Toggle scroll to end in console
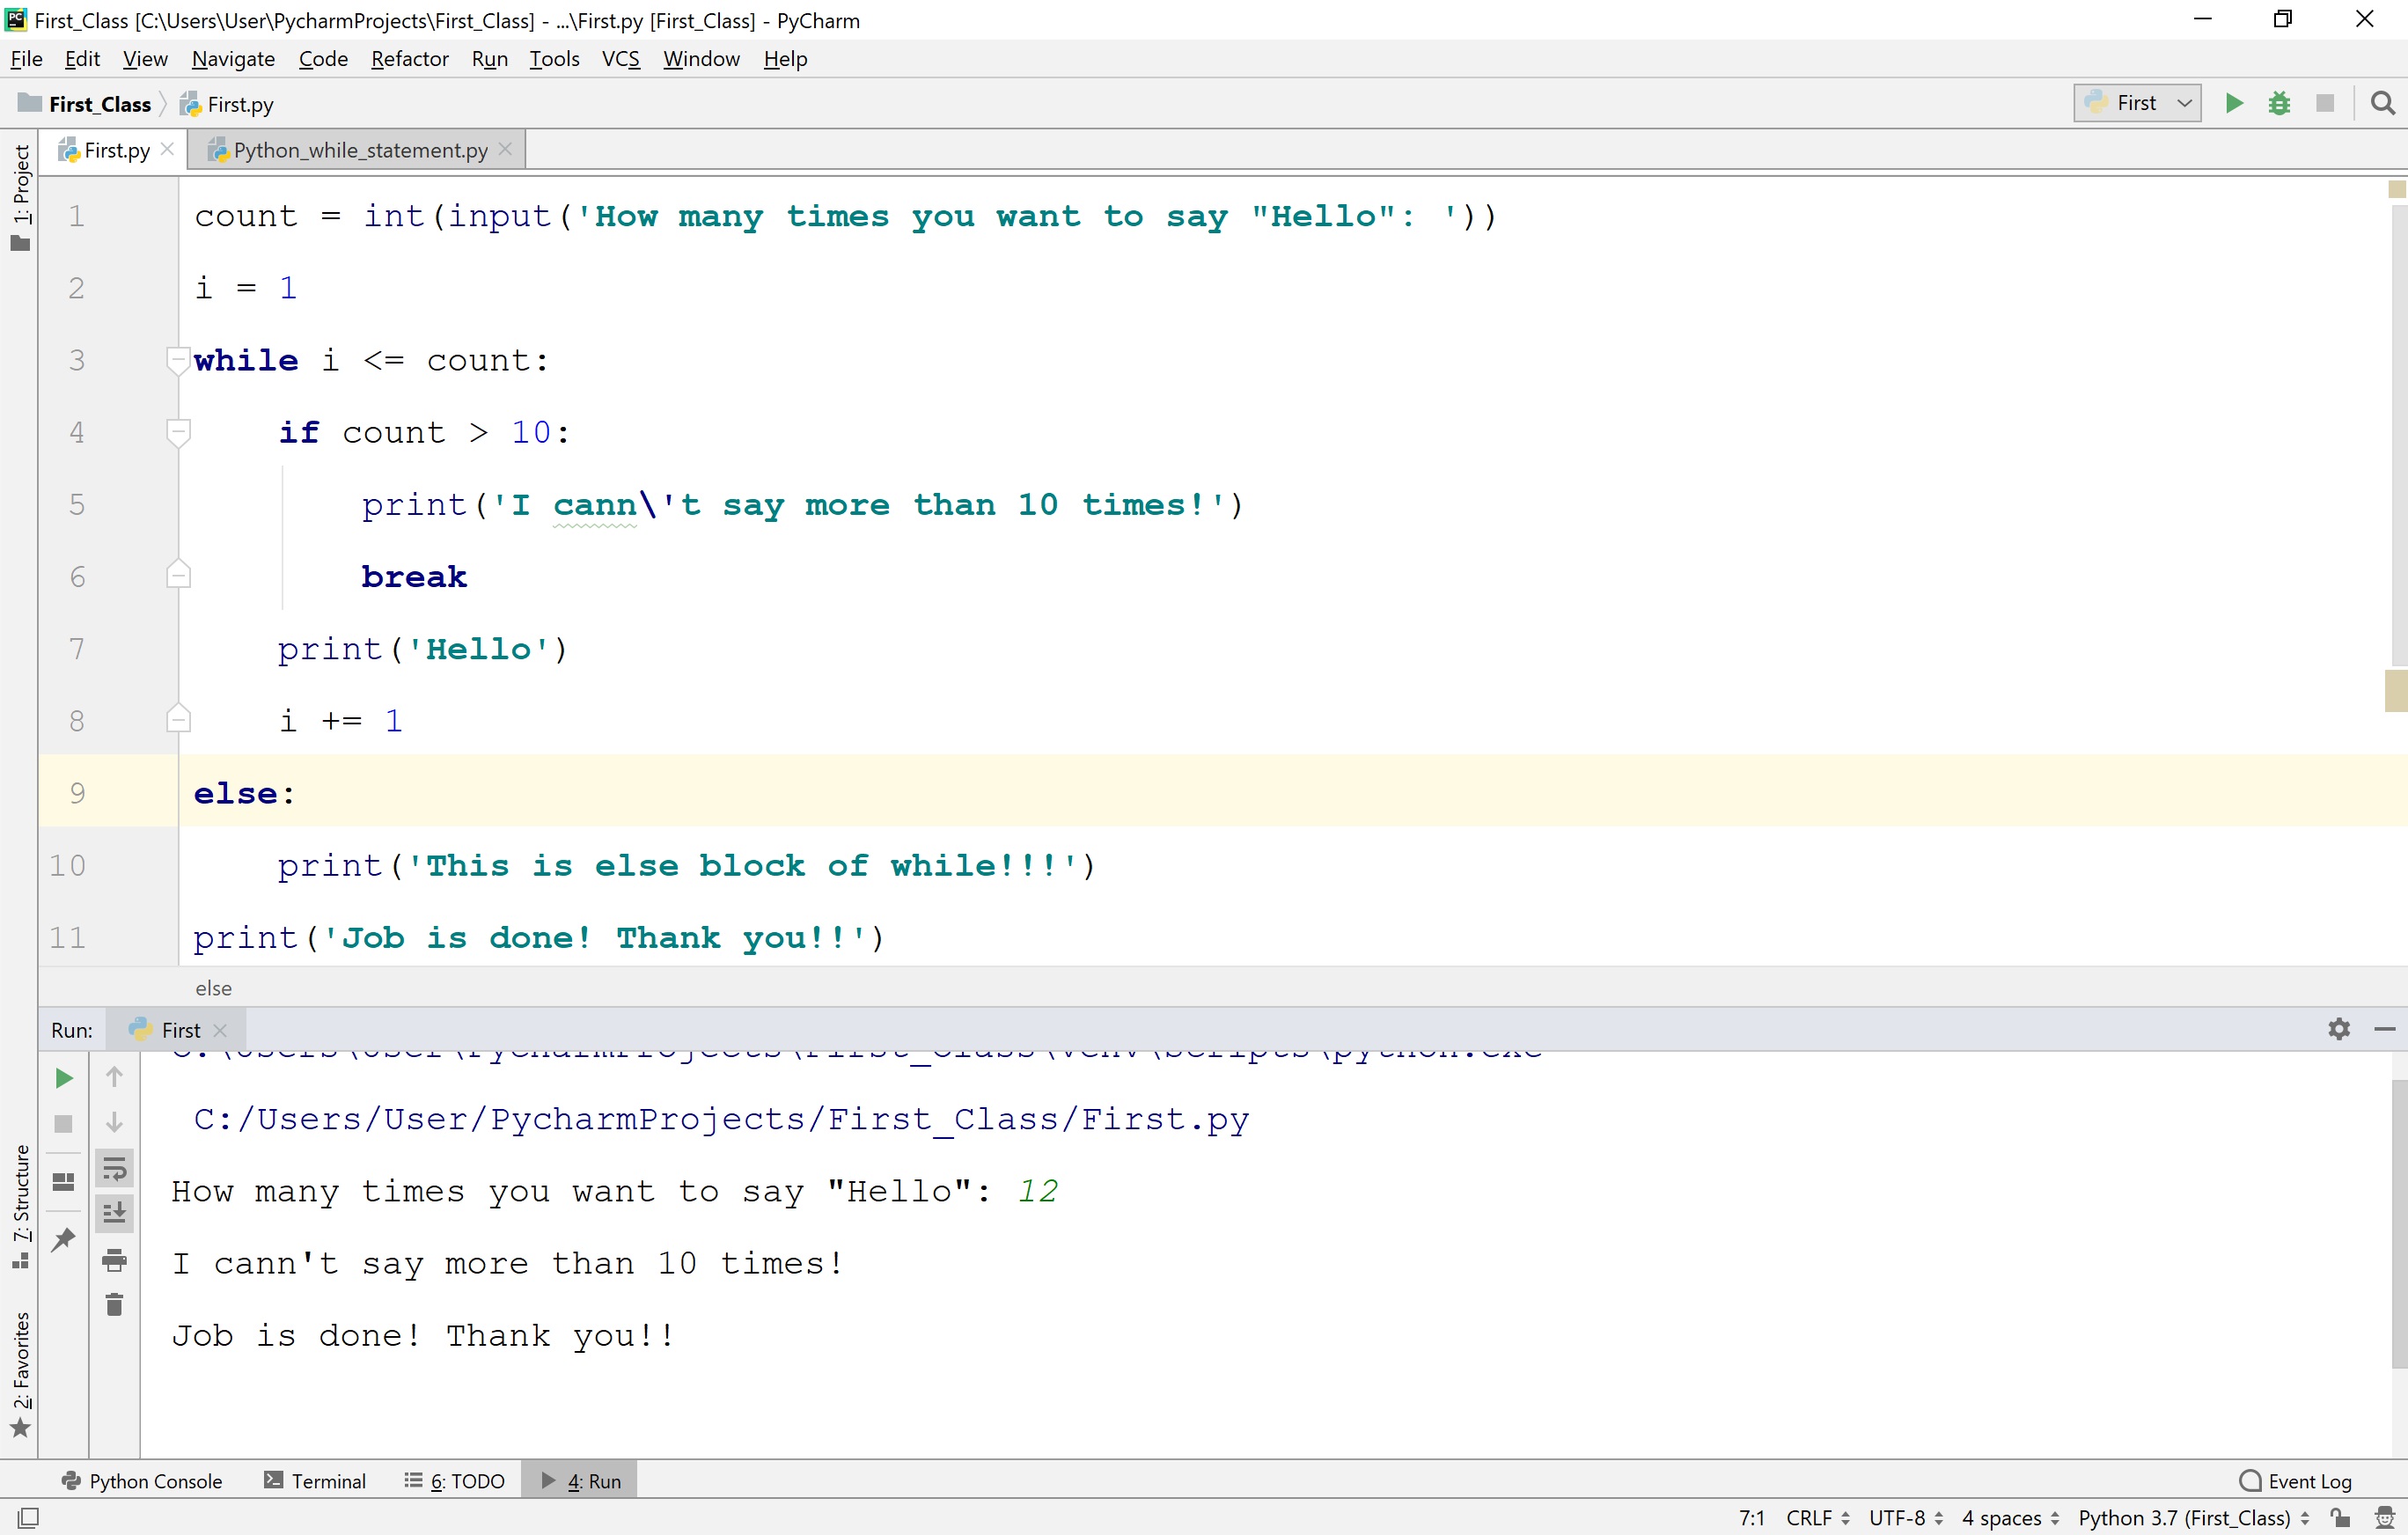The image size is (2408, 1535). click(x=114, y=1213)
